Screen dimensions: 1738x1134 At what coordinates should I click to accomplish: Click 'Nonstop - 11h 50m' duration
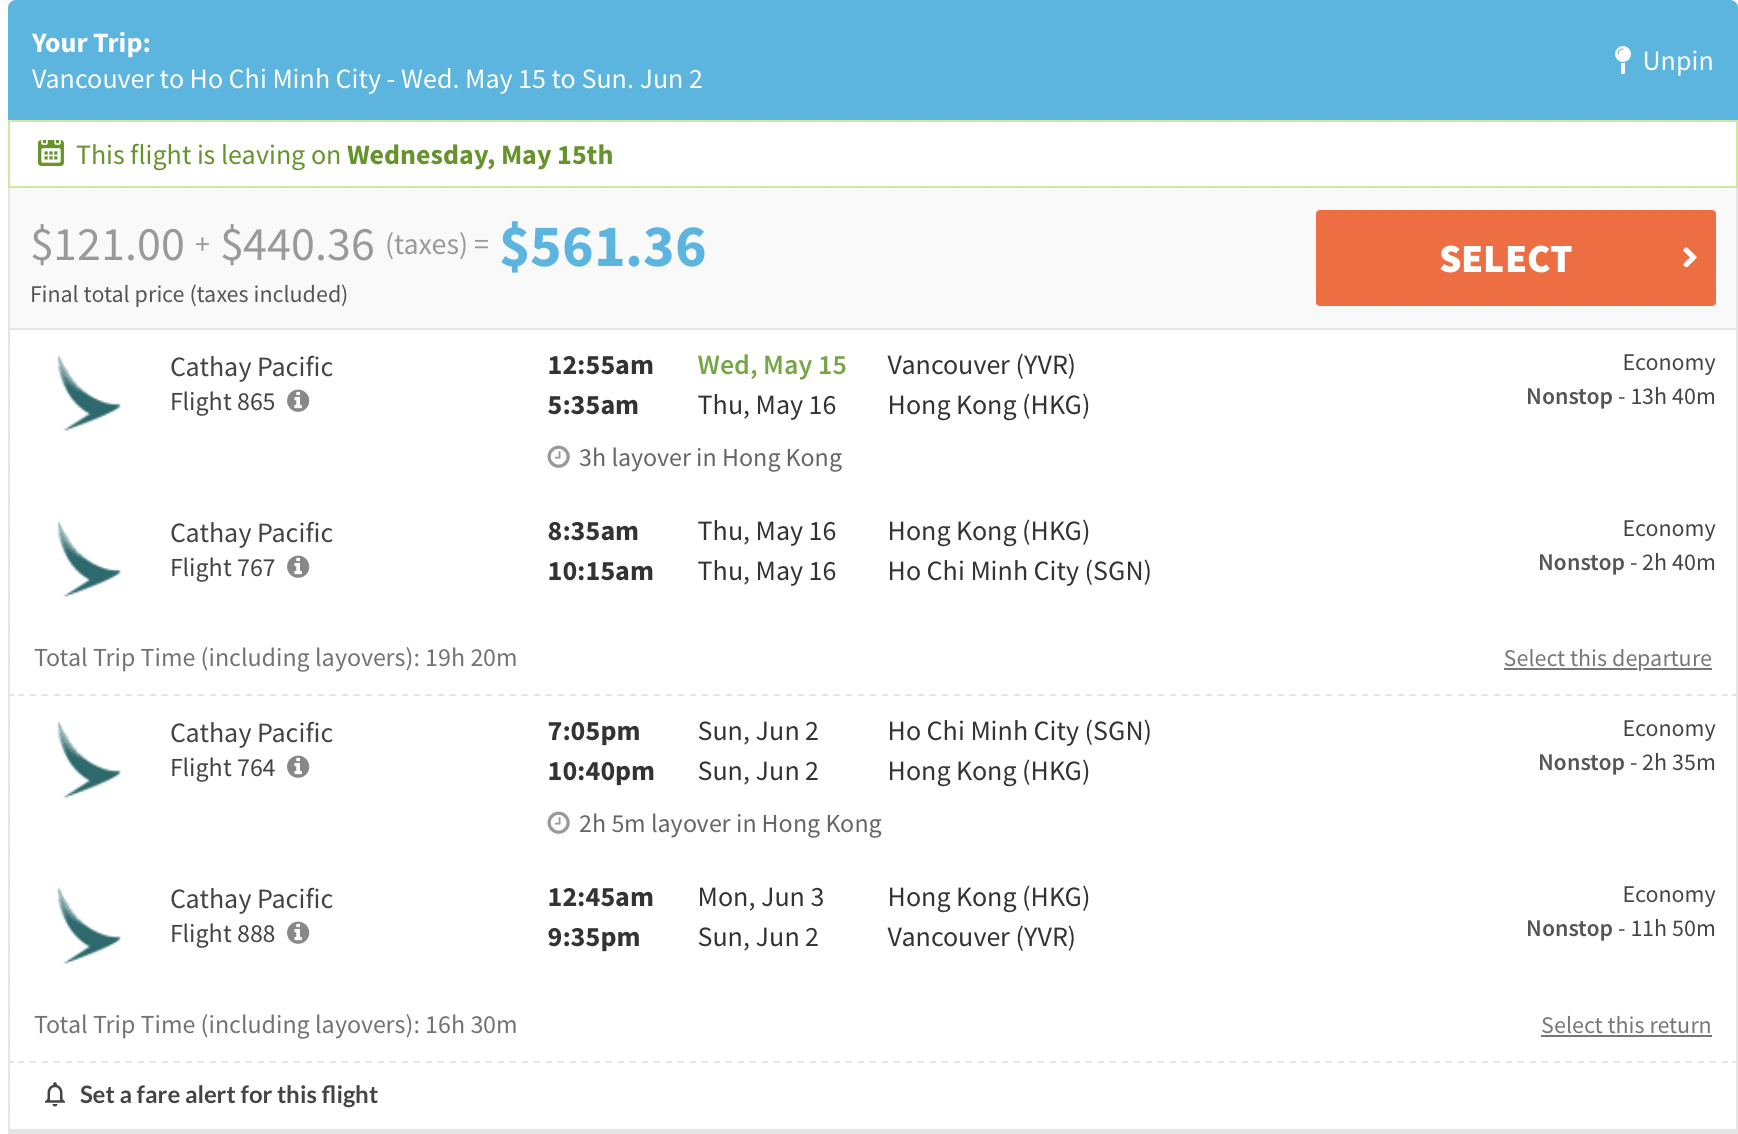[x=1620, y=928]
